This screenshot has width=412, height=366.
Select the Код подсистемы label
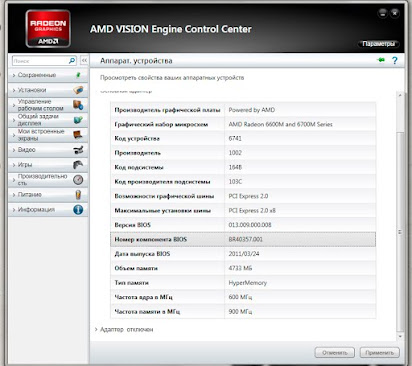coord(139,167)
